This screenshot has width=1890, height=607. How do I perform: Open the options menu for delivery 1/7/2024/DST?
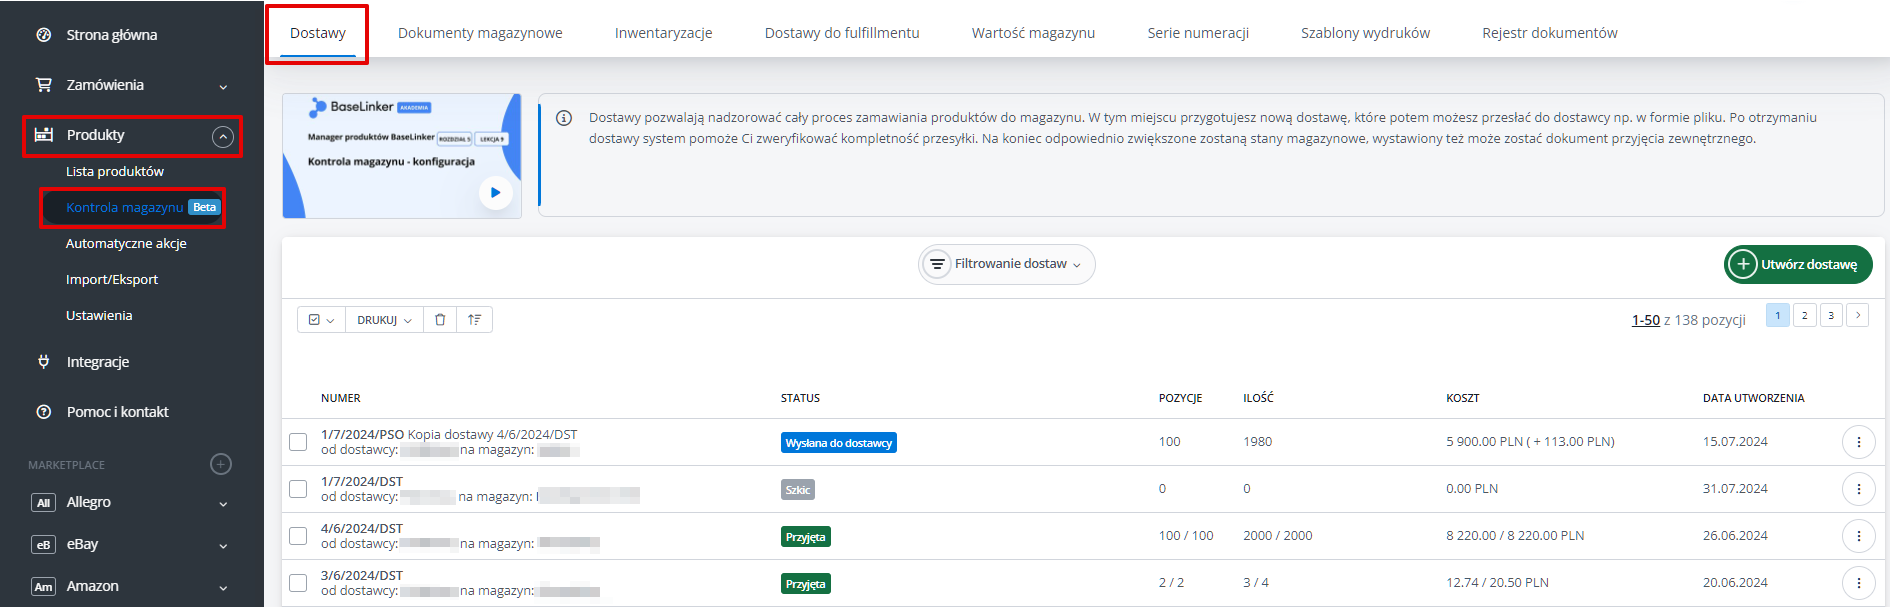coord(1859,489)
